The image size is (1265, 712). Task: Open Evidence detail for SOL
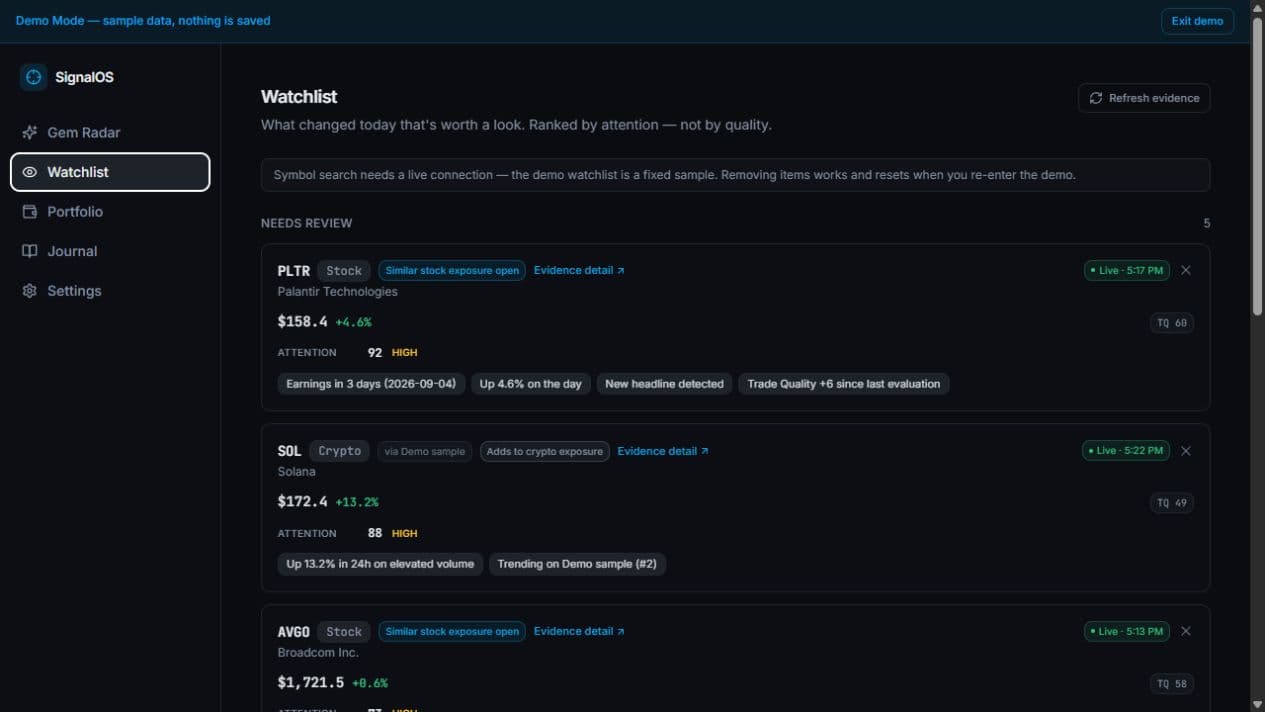(x=663, y=451)
